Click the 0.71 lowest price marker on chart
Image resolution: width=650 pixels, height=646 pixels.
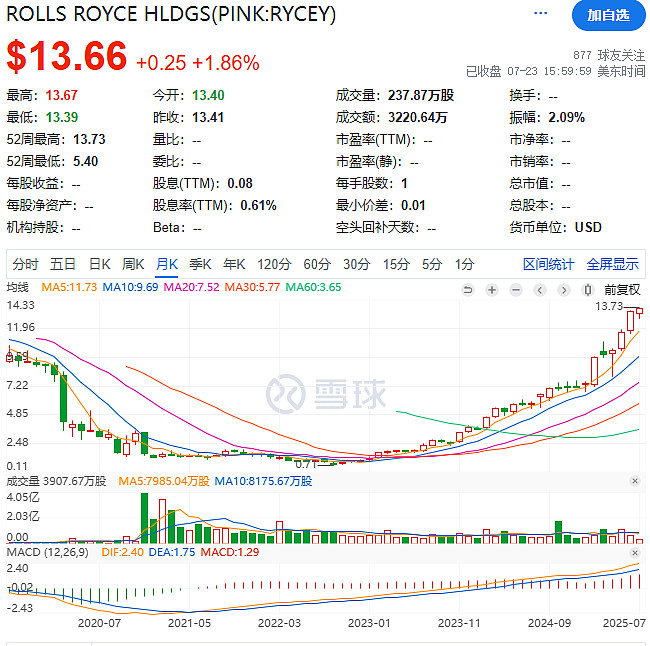click(306, 464)
